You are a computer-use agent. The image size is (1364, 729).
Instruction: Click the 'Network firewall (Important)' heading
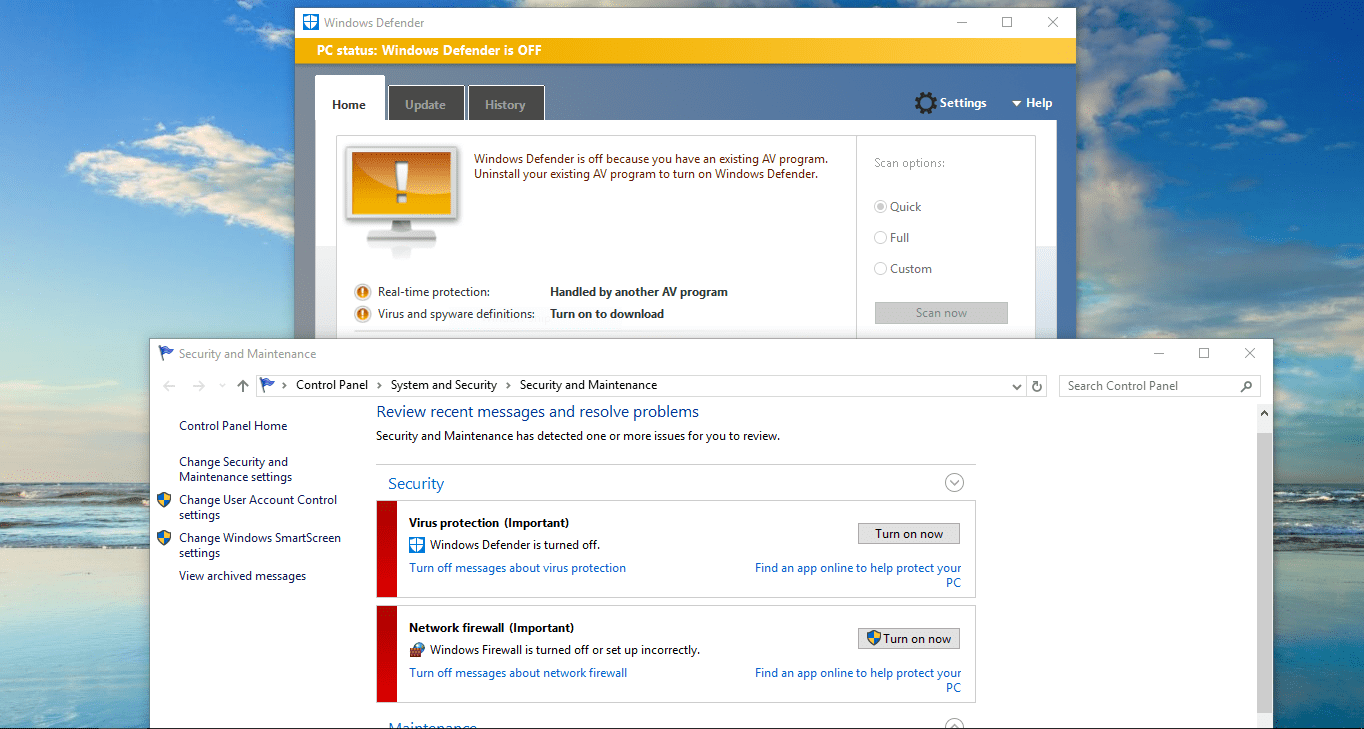(x=492, y=628)
